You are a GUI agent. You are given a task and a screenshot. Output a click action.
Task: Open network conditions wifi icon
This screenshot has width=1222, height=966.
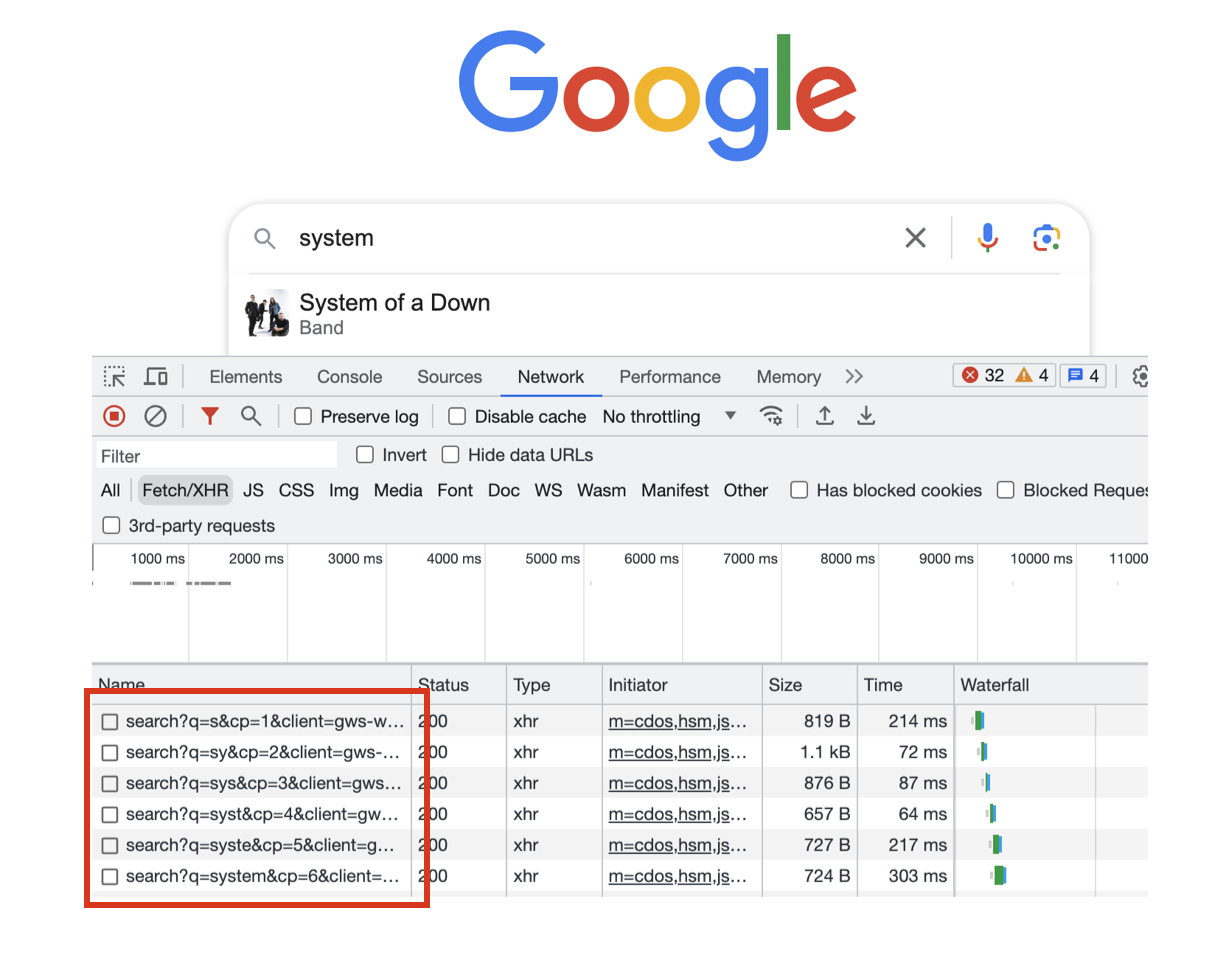(771, 416)
